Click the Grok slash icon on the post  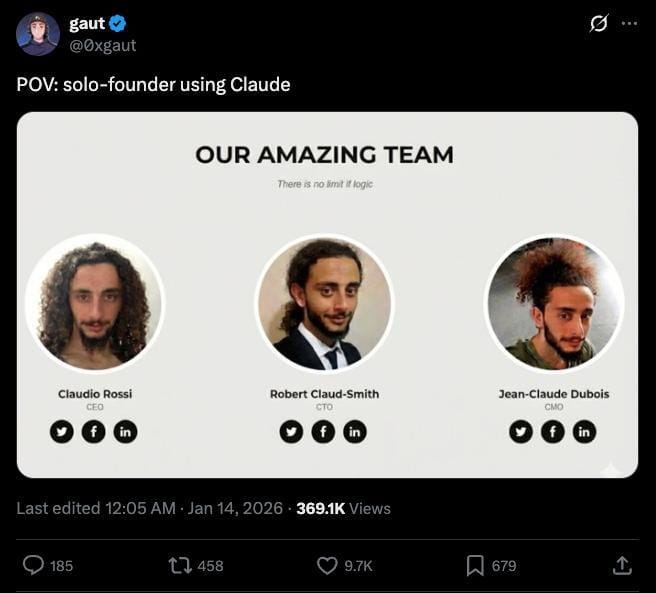point(599,23)
